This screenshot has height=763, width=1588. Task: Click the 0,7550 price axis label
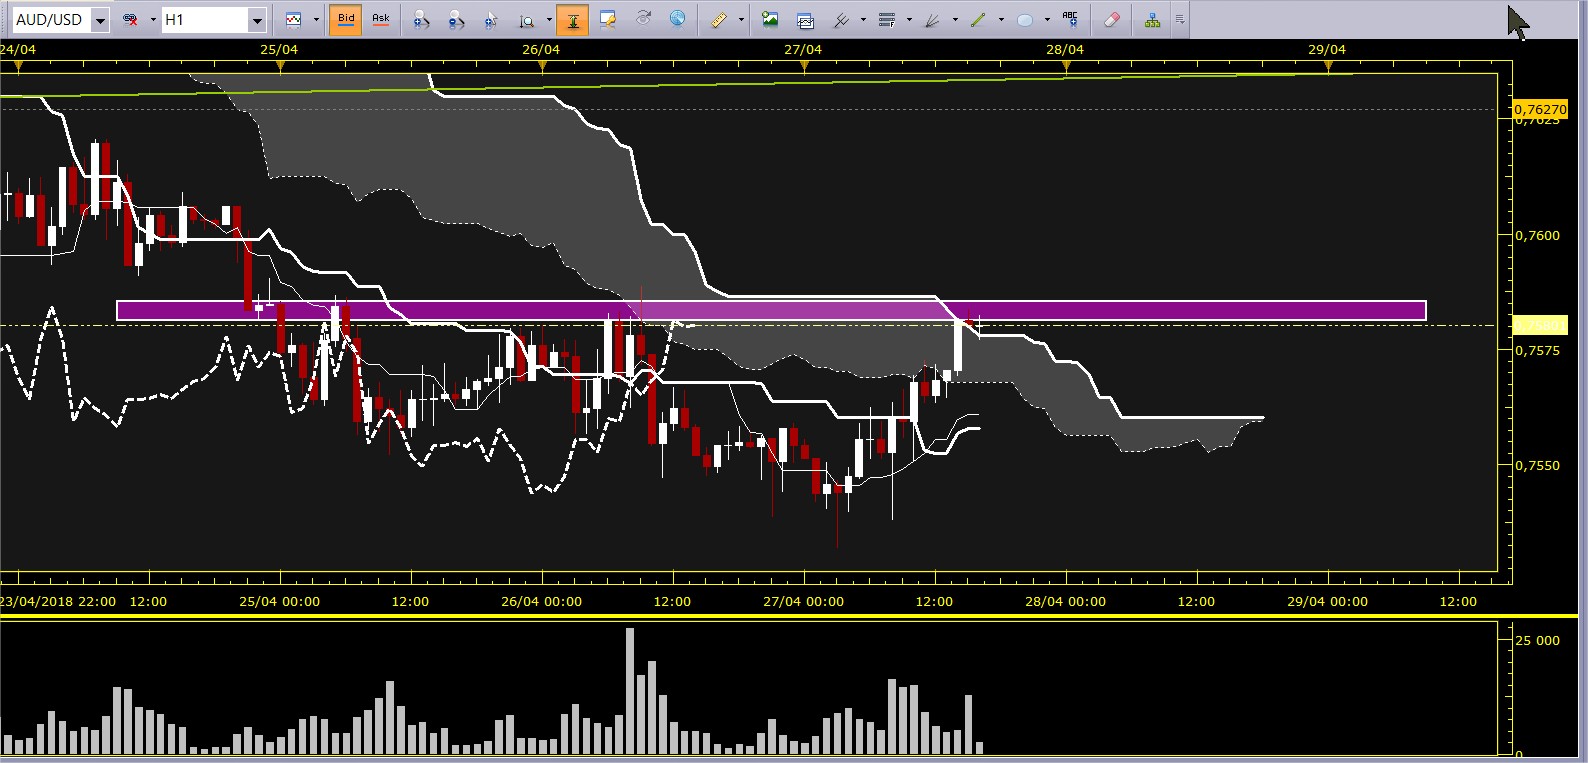pos(1538,465)
